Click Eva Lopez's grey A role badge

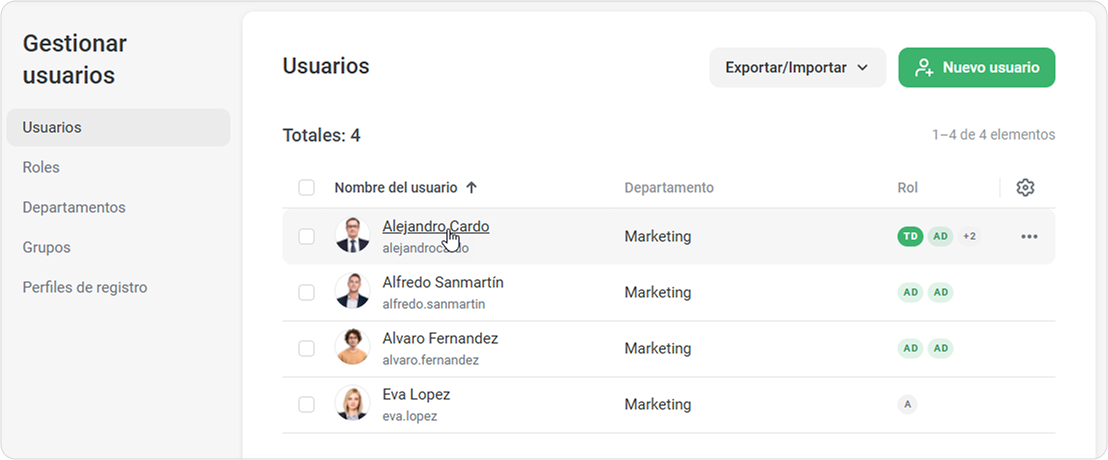(907, 405)
